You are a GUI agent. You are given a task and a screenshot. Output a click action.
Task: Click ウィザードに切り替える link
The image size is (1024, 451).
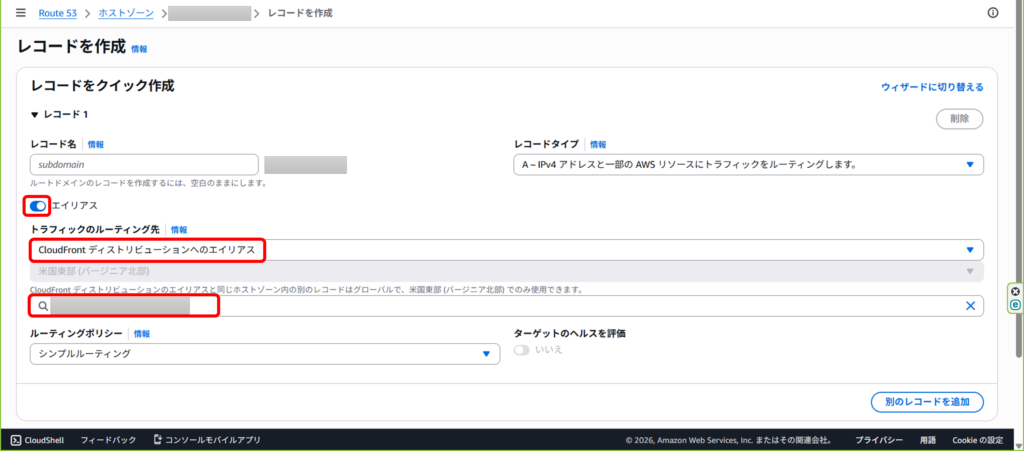coord(931,87)
